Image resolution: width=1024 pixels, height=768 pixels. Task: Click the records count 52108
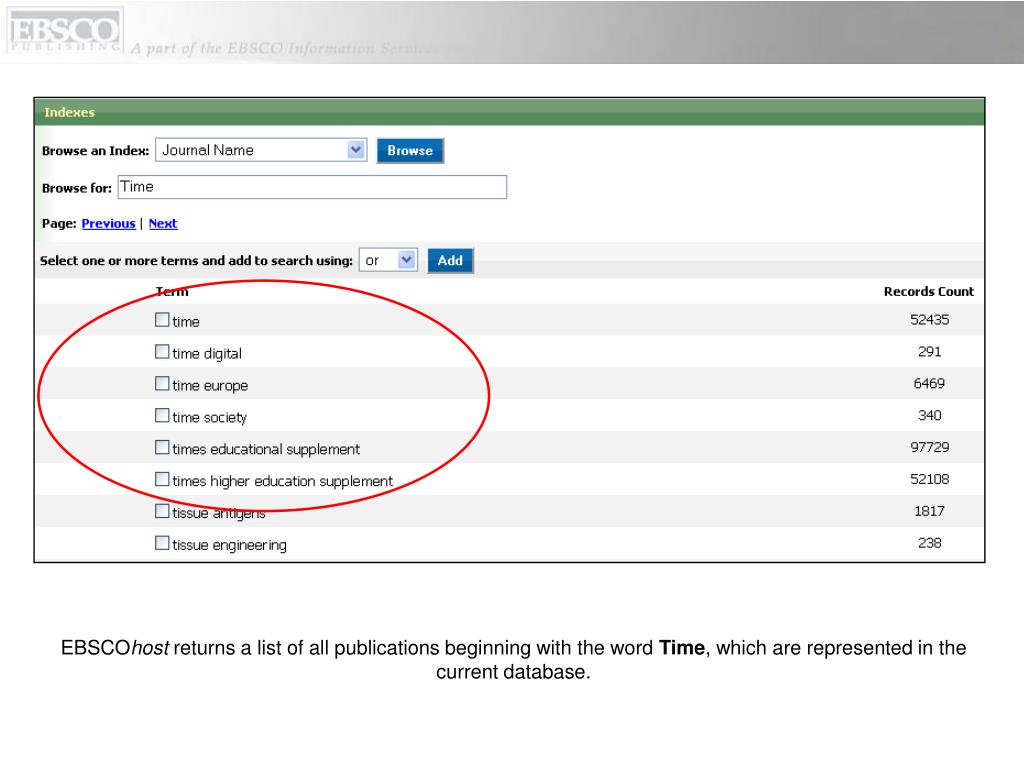click(929, 479)
